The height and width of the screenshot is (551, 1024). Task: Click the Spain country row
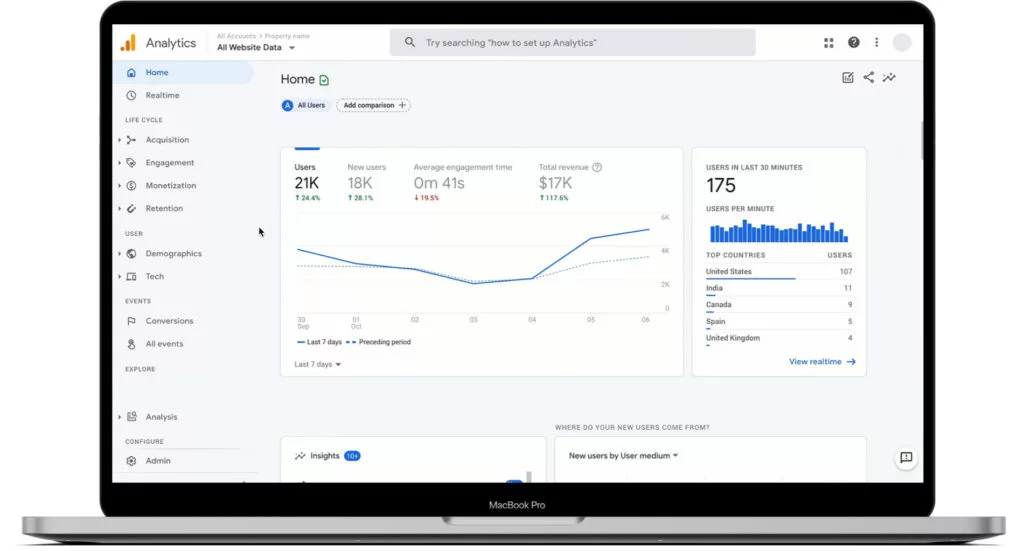(778, 322)
